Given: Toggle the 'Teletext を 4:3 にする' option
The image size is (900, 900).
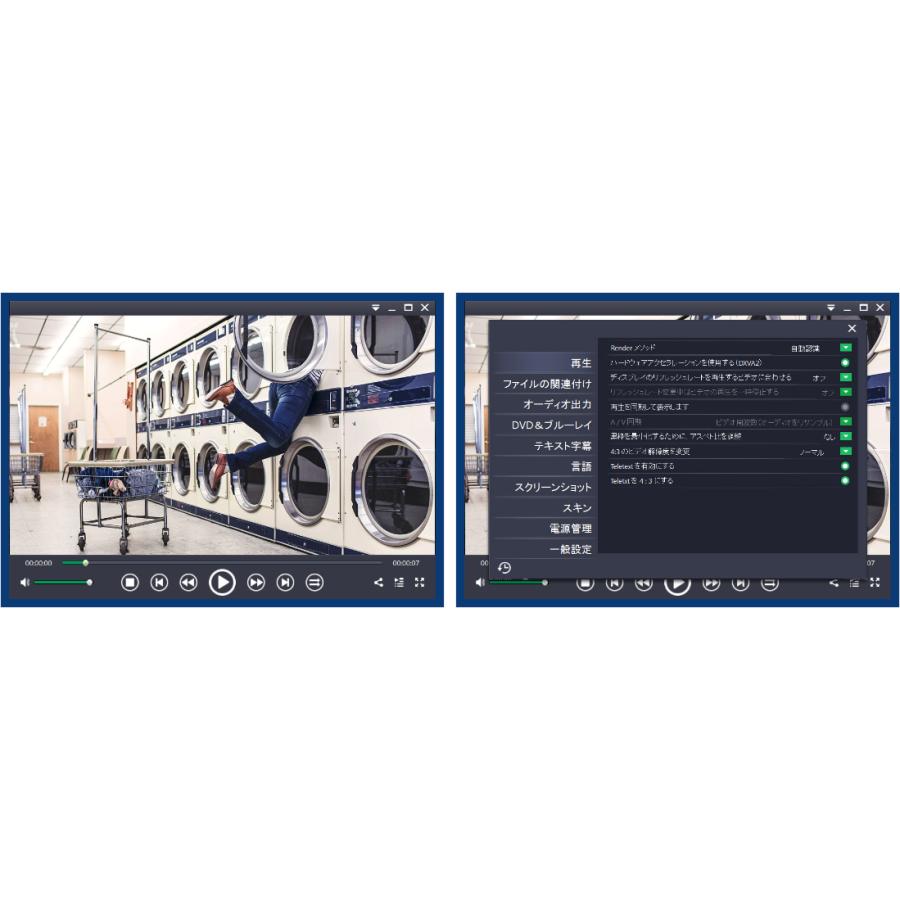Looking at the screenshot, I should [x=845, y=481].
